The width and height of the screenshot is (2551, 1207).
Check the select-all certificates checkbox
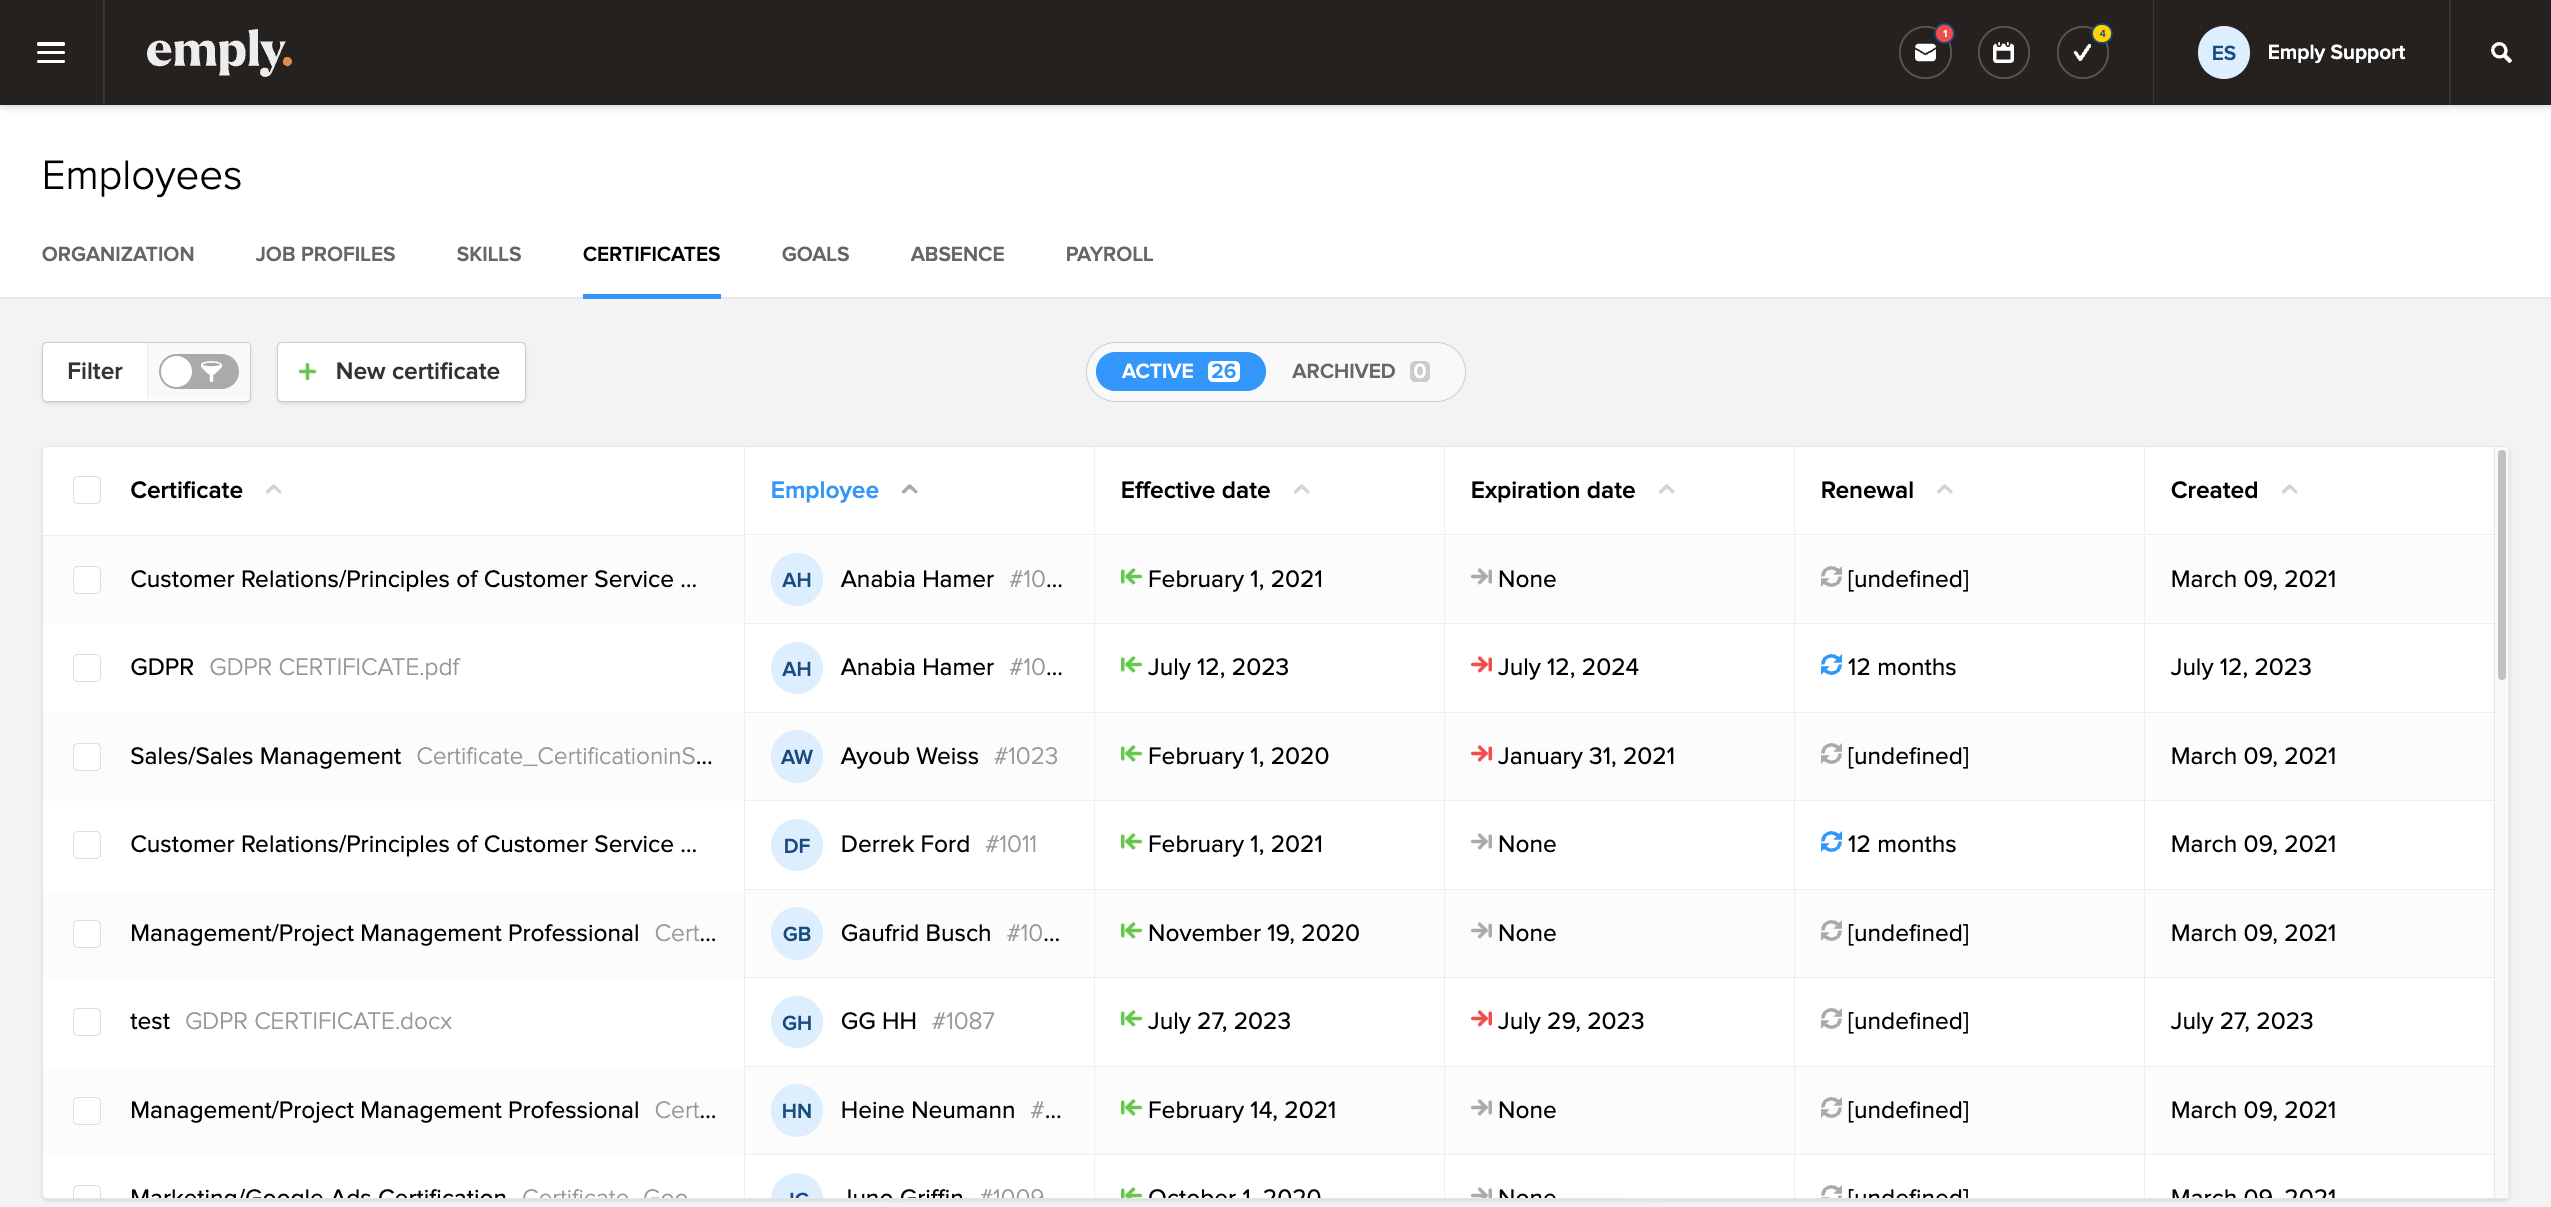pyautogui.click(x=87, y=490)
